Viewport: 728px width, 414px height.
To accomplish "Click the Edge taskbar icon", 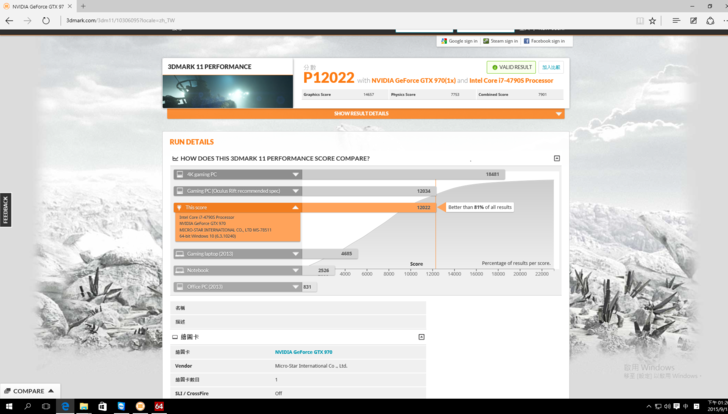I will 65,406.
